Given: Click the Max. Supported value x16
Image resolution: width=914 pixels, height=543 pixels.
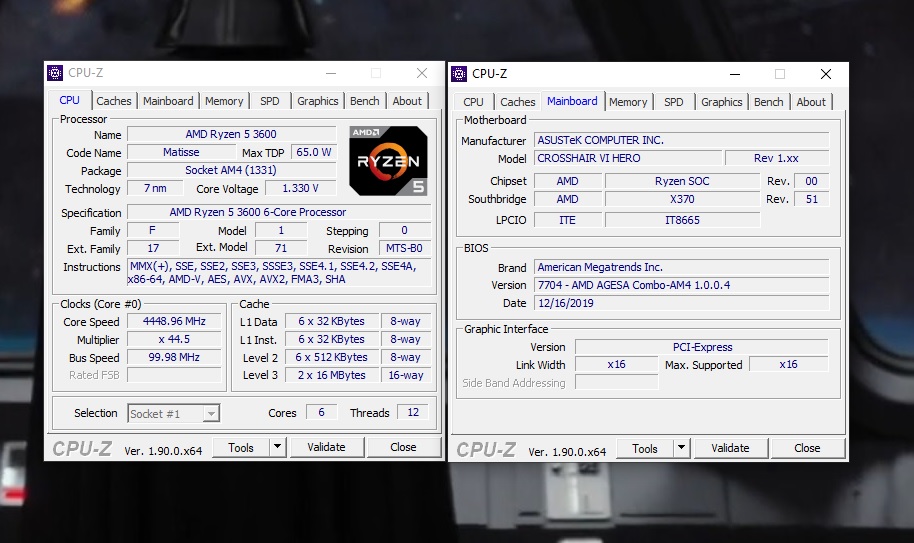Looking at the screenshot, I should (789, 364).
